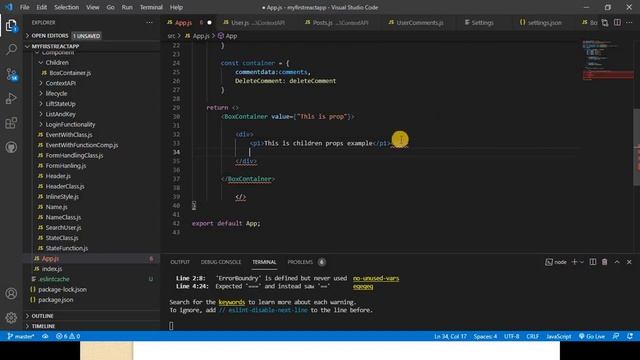Split the terminal panel
This screenshot has width=640, height=360.
(593, 262)
